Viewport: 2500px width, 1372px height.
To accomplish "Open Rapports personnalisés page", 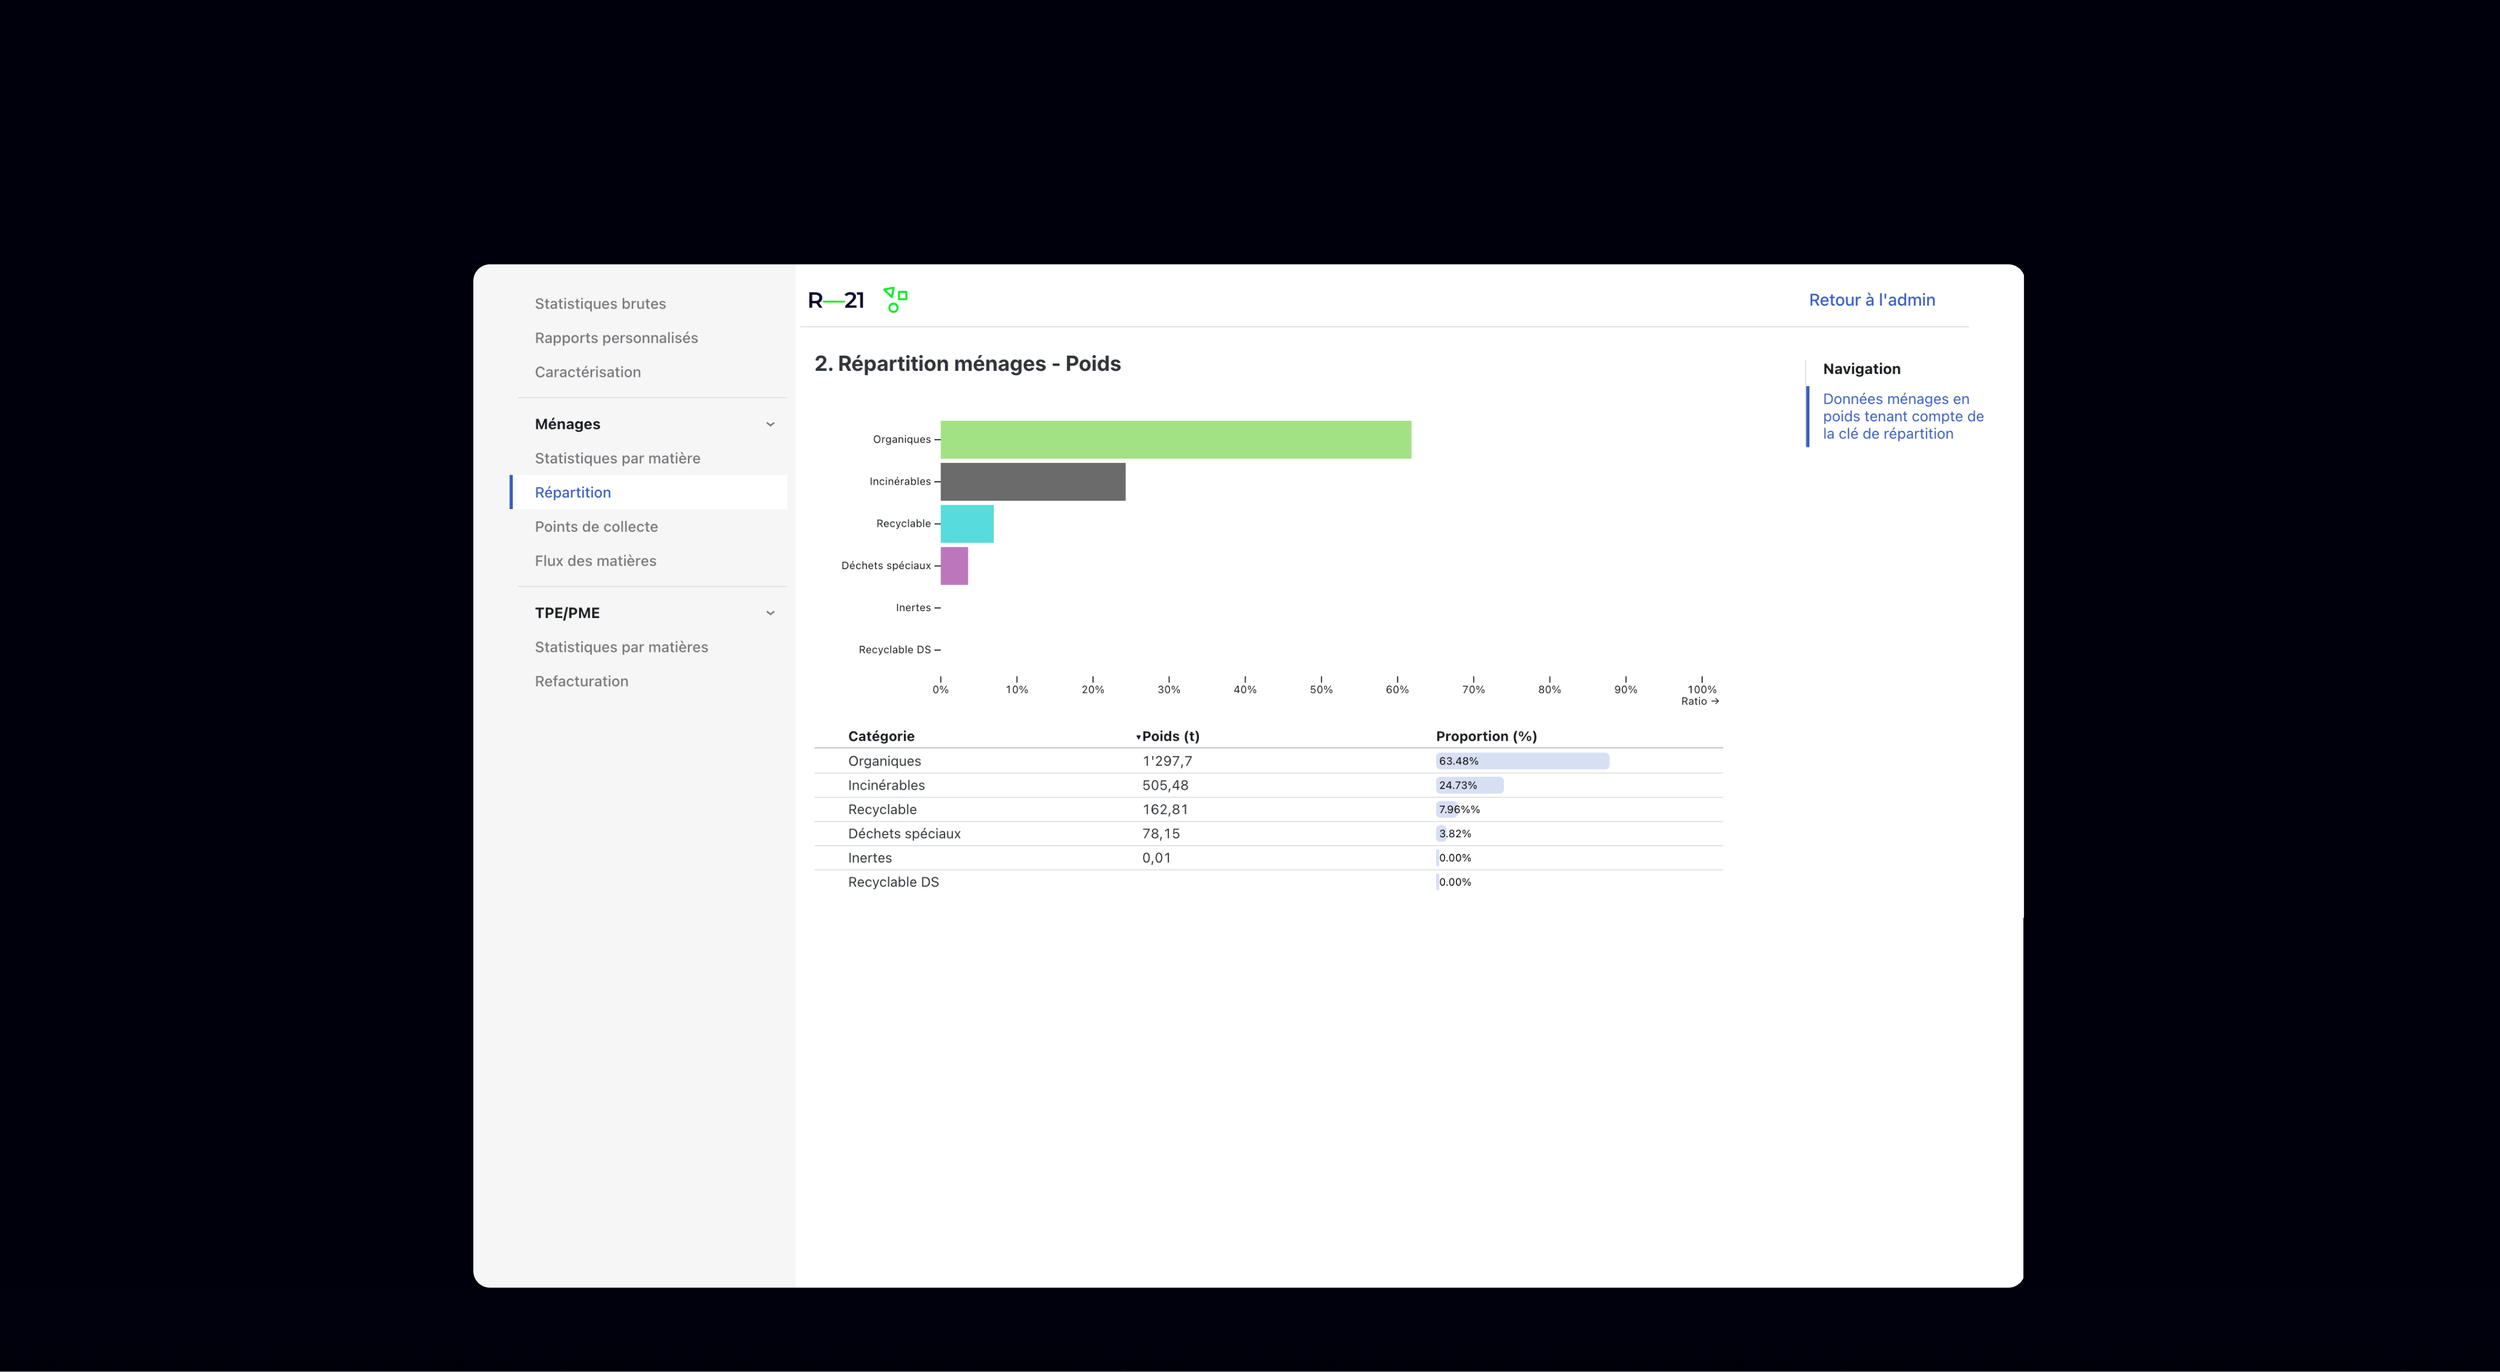I will pos(616,338).
